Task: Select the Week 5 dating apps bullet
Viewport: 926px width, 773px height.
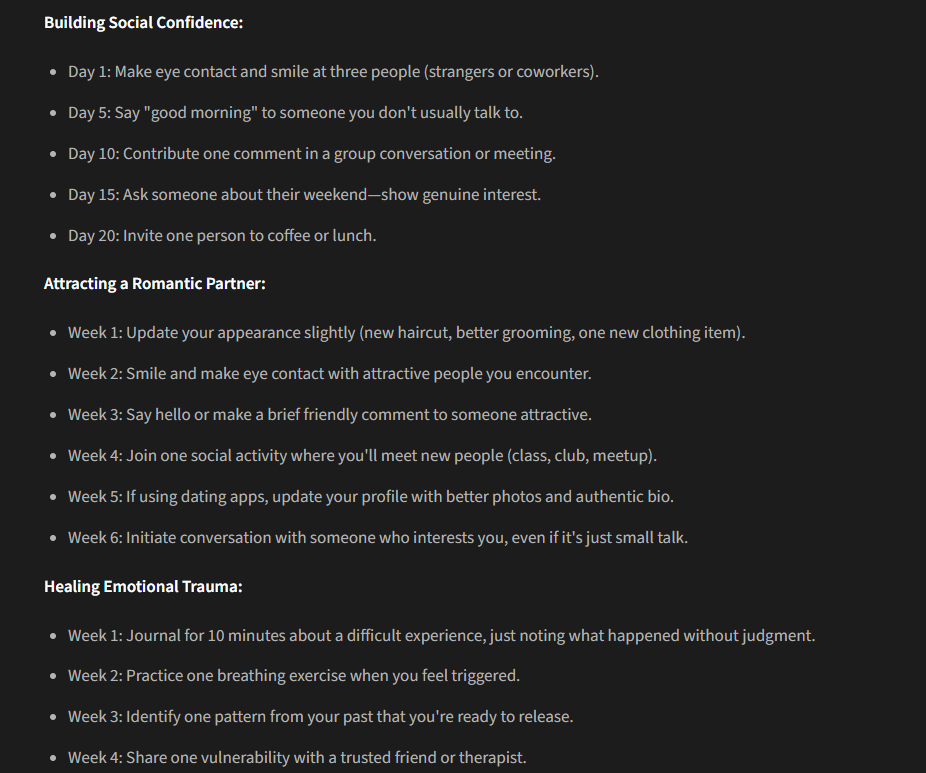Action: click(x=370, y=497)
